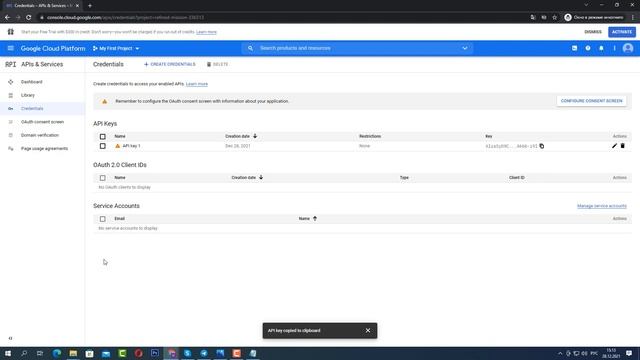The height and width of the screenshot is (360, 640).
Task: Dismiss the API key copied toast
Action: 368,331
